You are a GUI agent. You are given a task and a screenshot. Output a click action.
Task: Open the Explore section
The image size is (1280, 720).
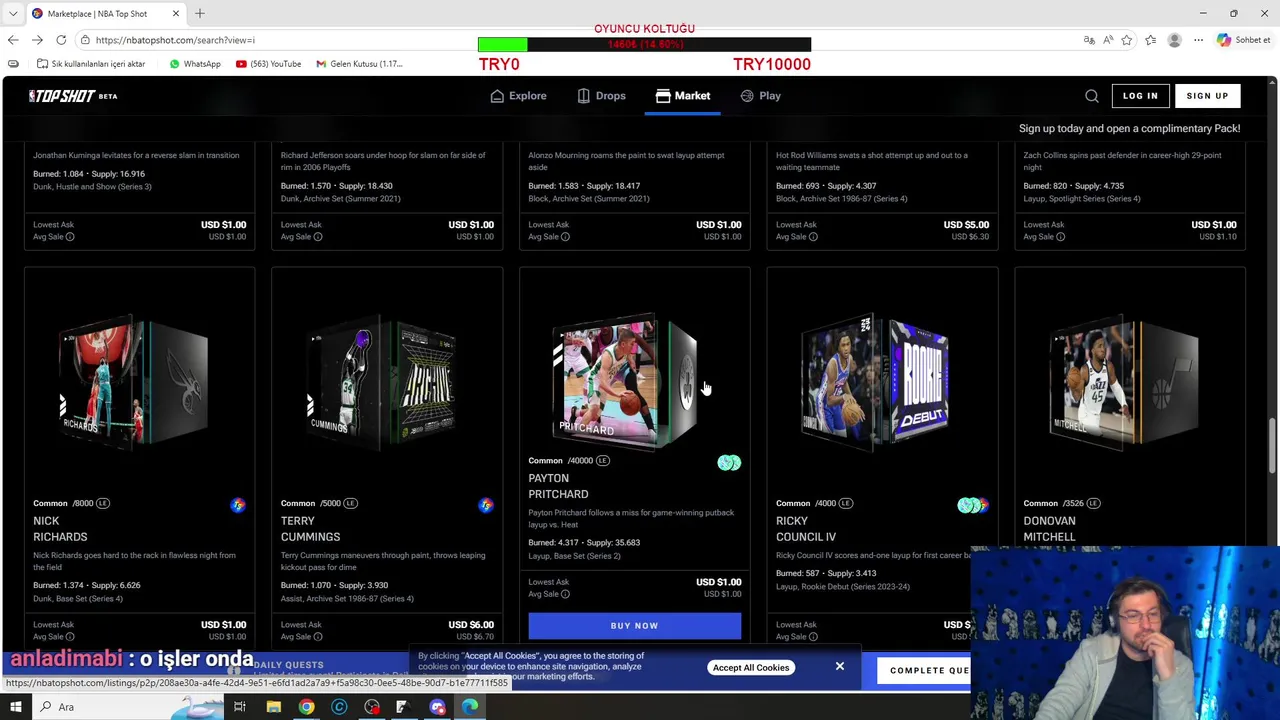click(x=518, y=96)
